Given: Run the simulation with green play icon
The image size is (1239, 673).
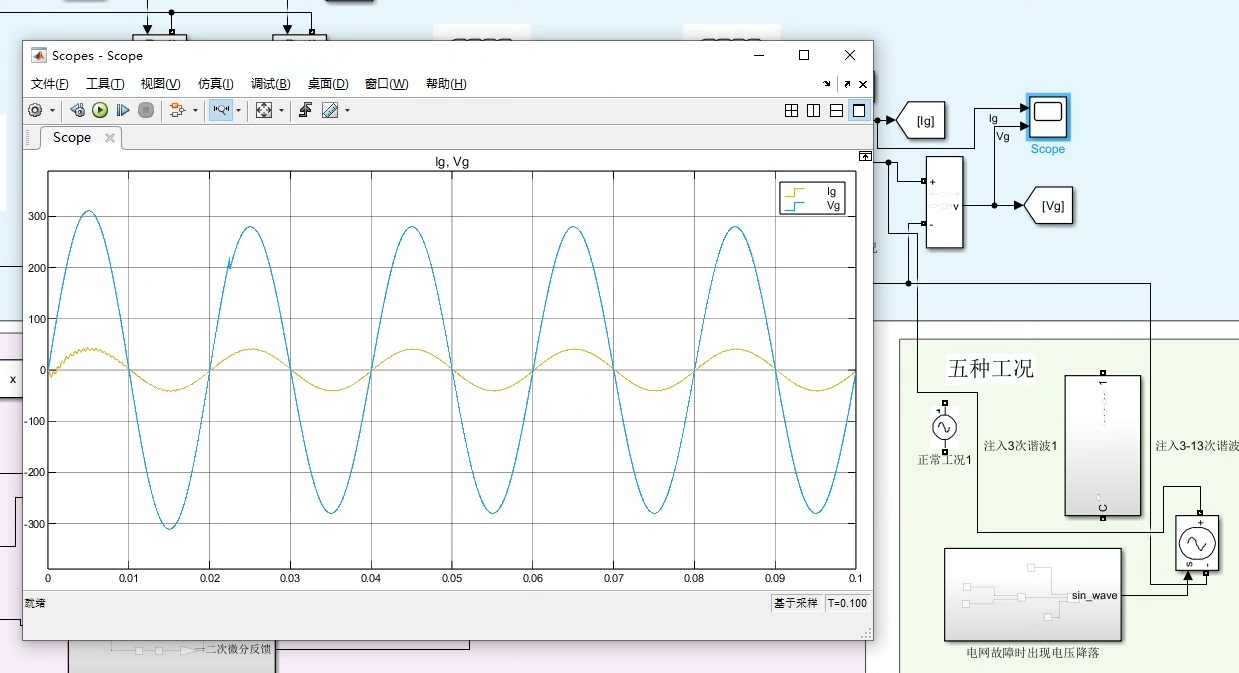Looking at the screenshot, I should pyautogui.click(x=100, y=110).
